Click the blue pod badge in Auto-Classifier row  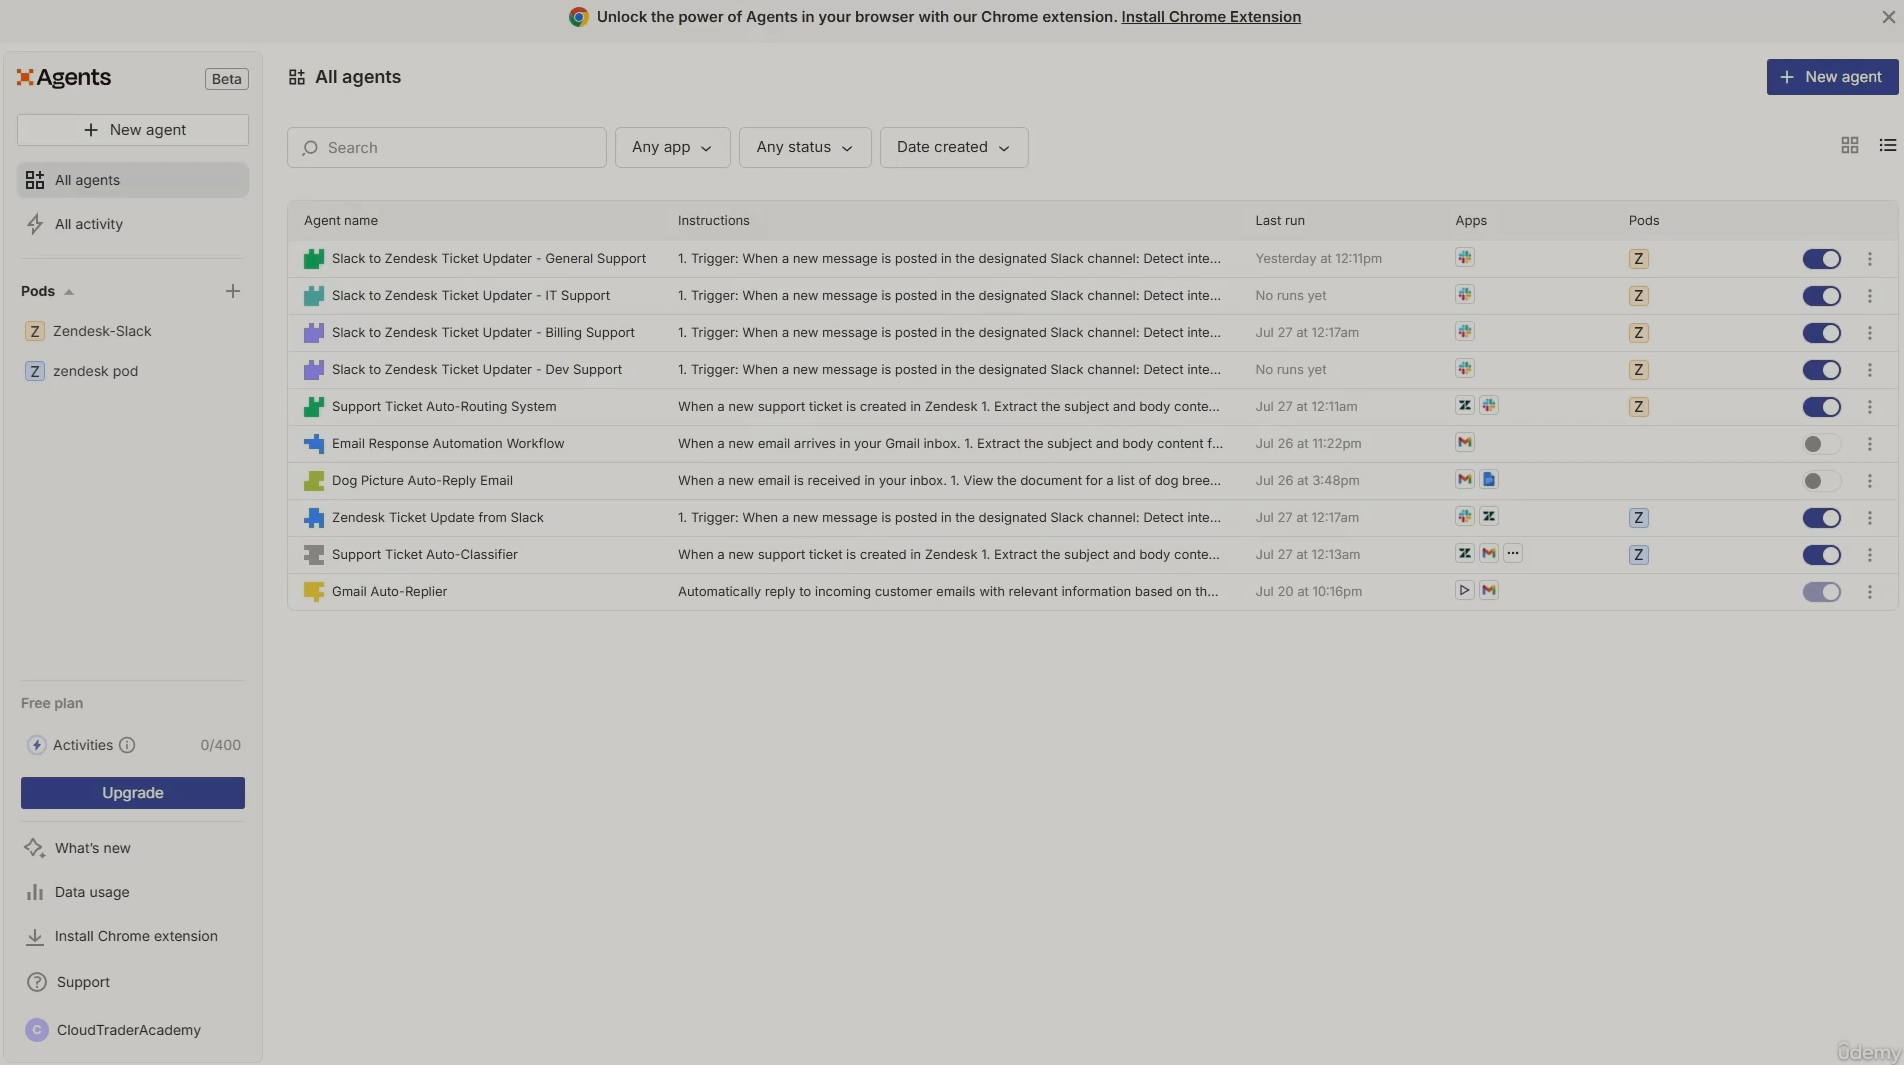[x=1638, y=555]
